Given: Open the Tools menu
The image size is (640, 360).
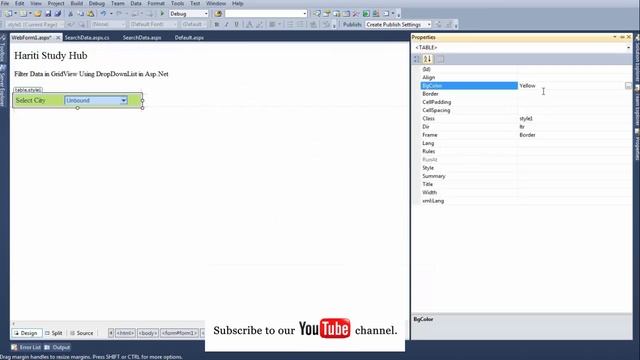Looking at the screenshot, I should (177, 4).
